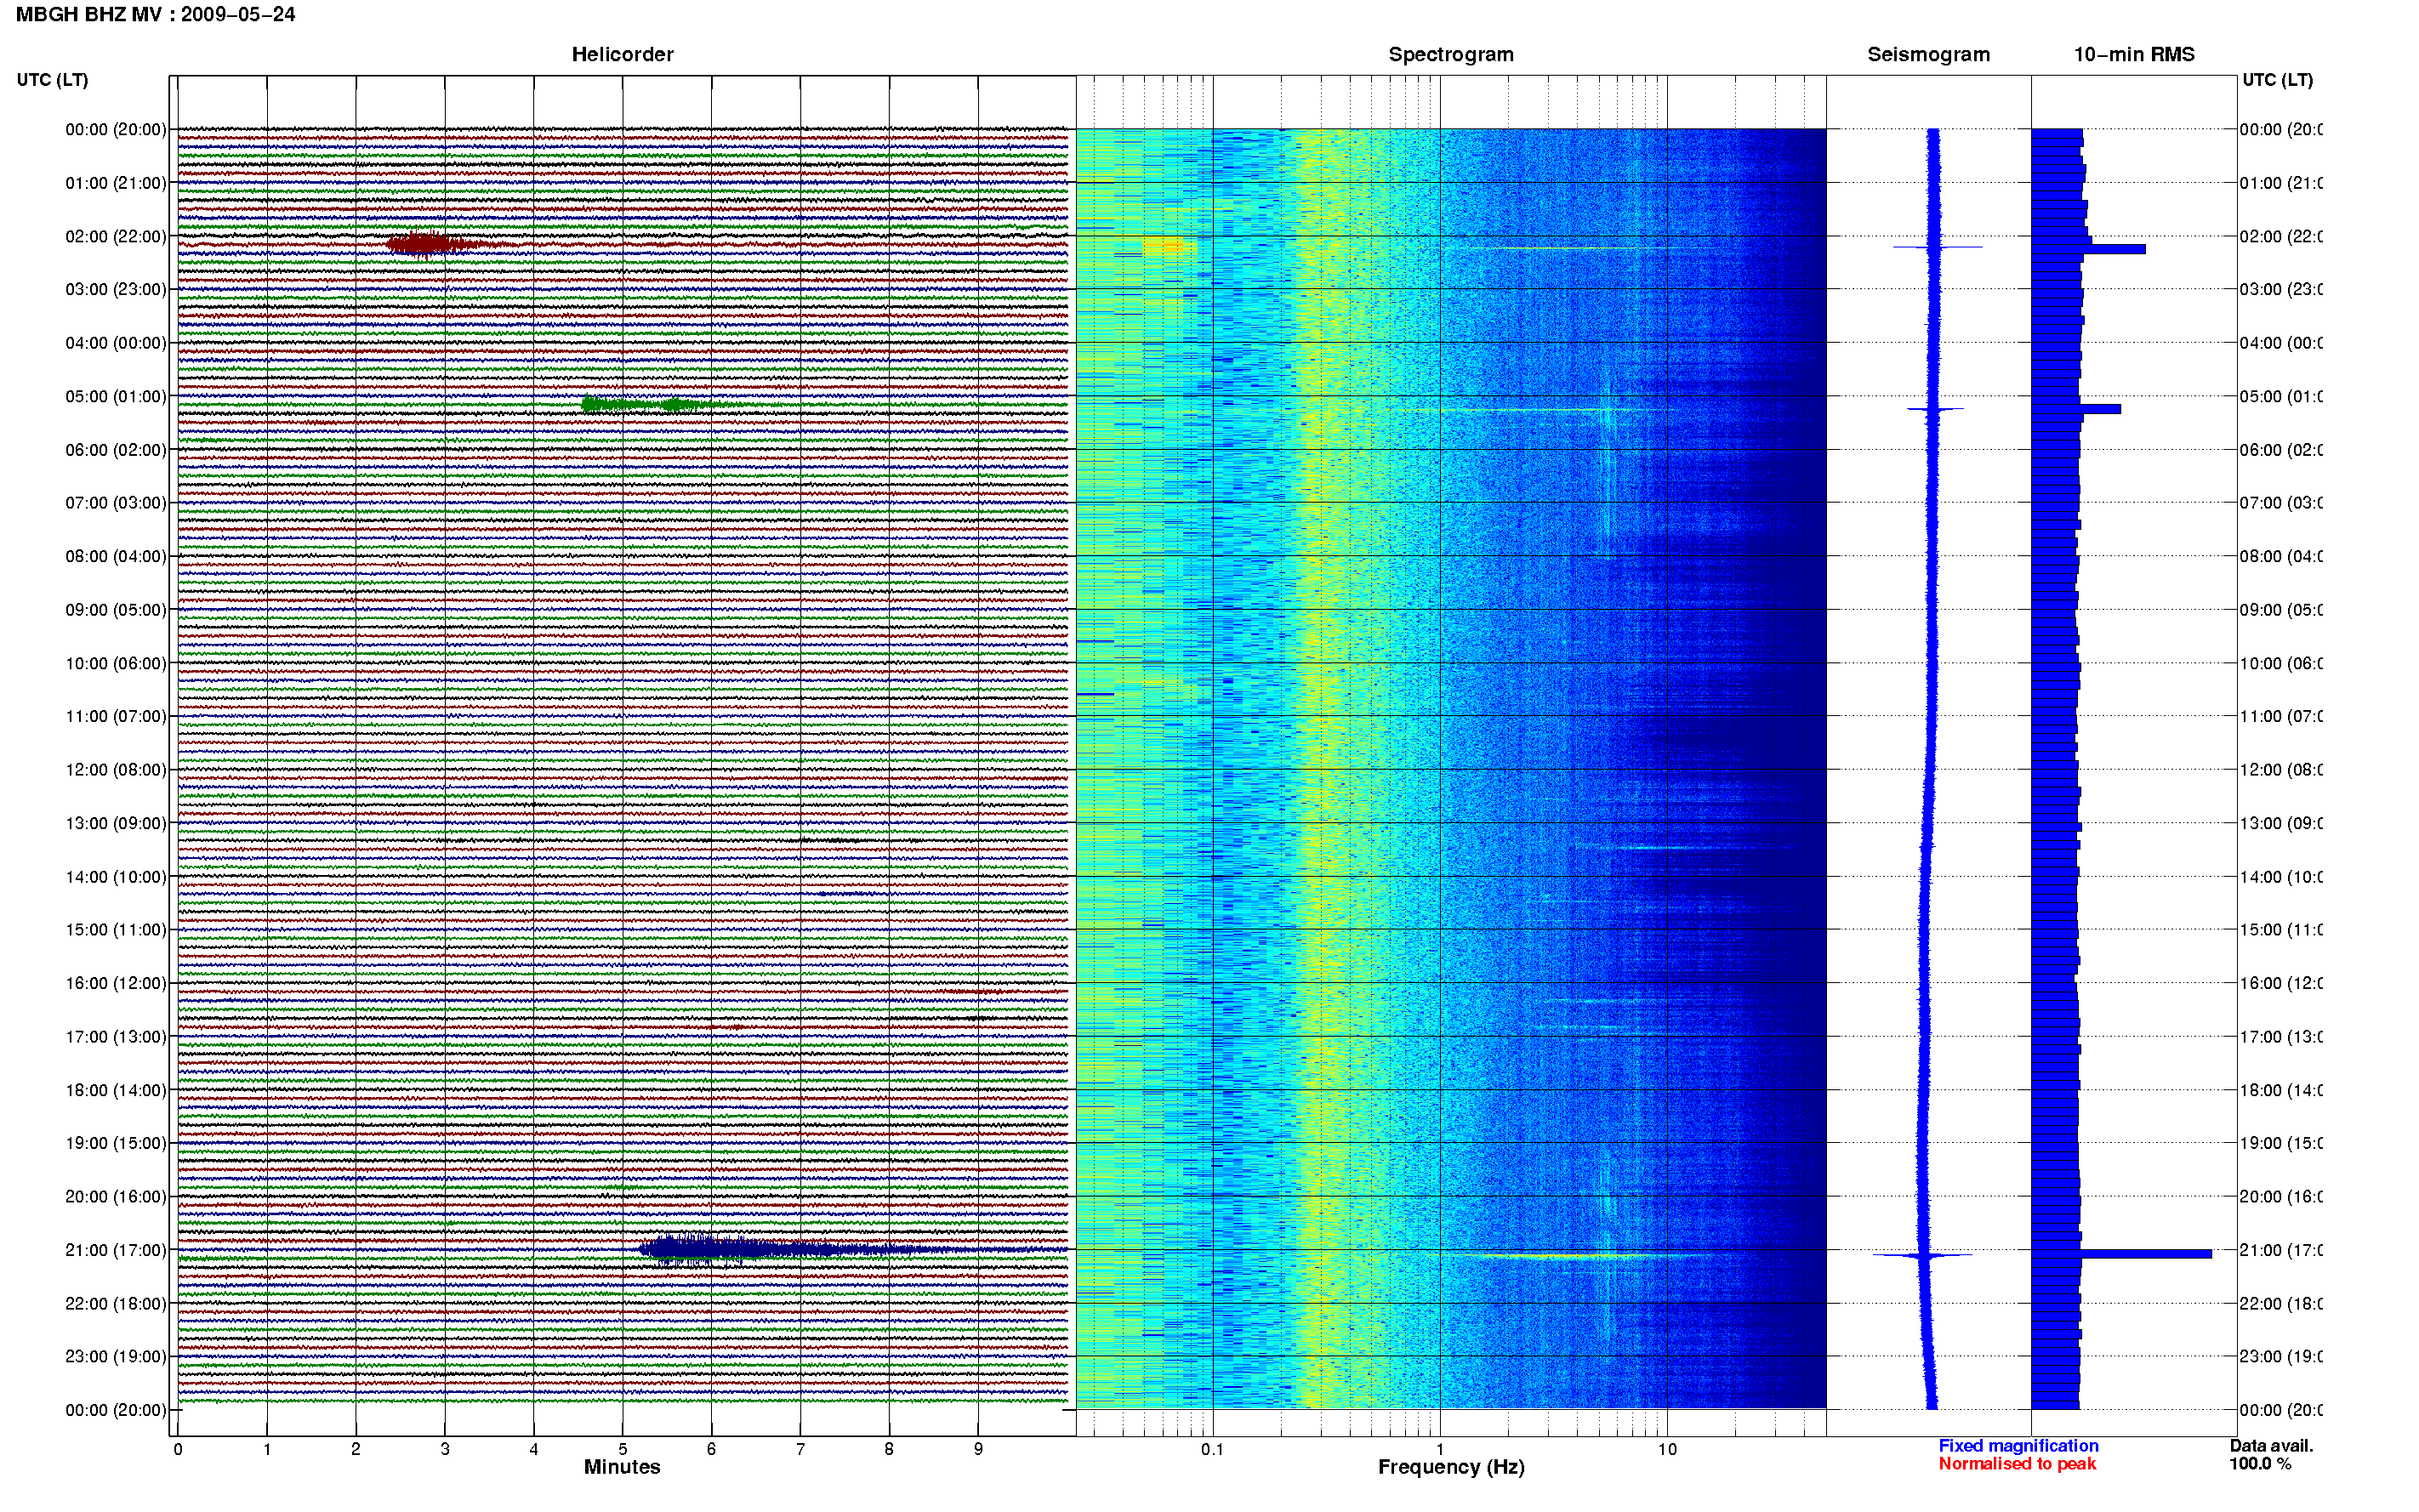Screen dimensions: 2419x1512
Task: Click the '10' frequency tick label
Action: [x=1667, y=1449]
